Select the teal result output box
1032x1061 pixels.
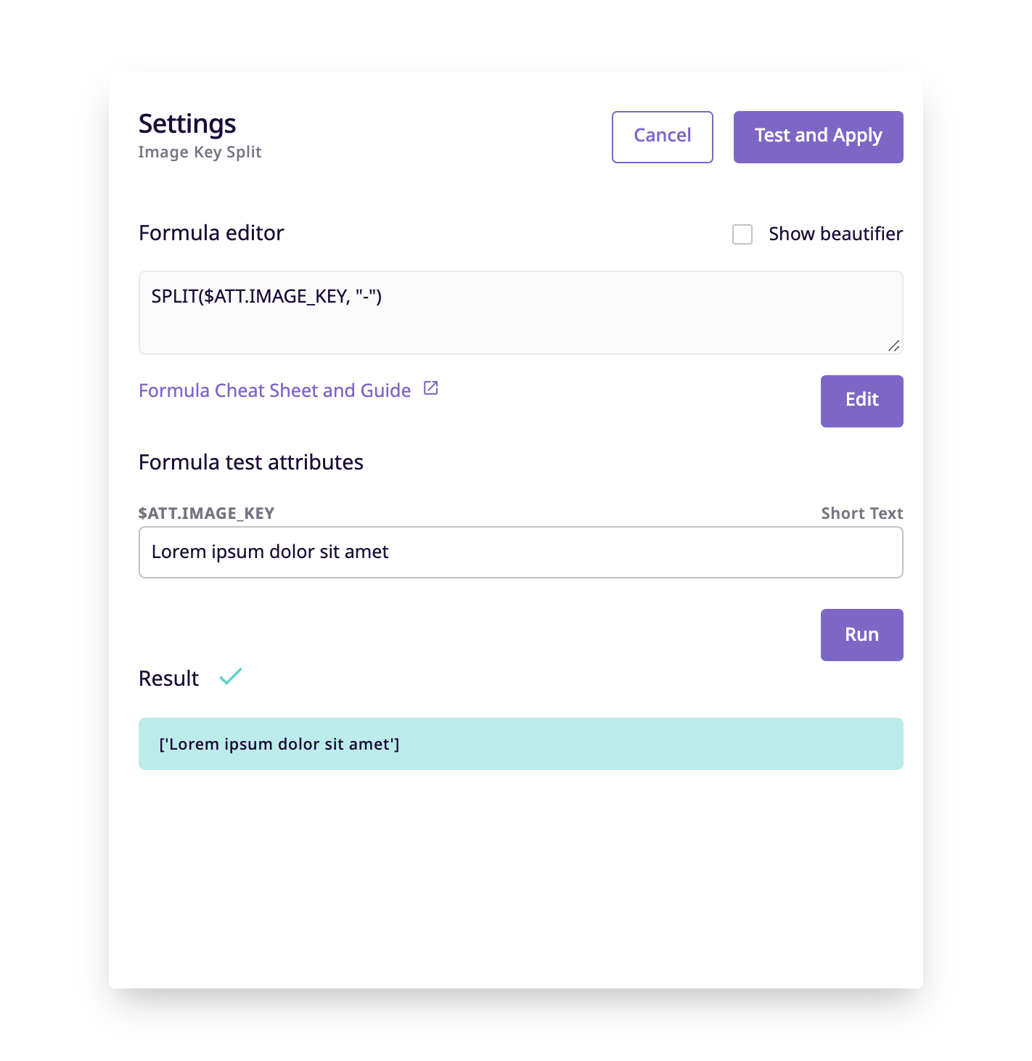[520, 744]
